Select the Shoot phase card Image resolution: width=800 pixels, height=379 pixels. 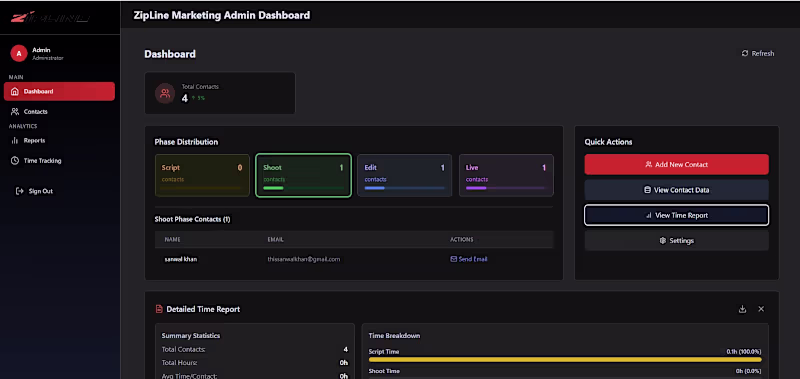point(303,175)
